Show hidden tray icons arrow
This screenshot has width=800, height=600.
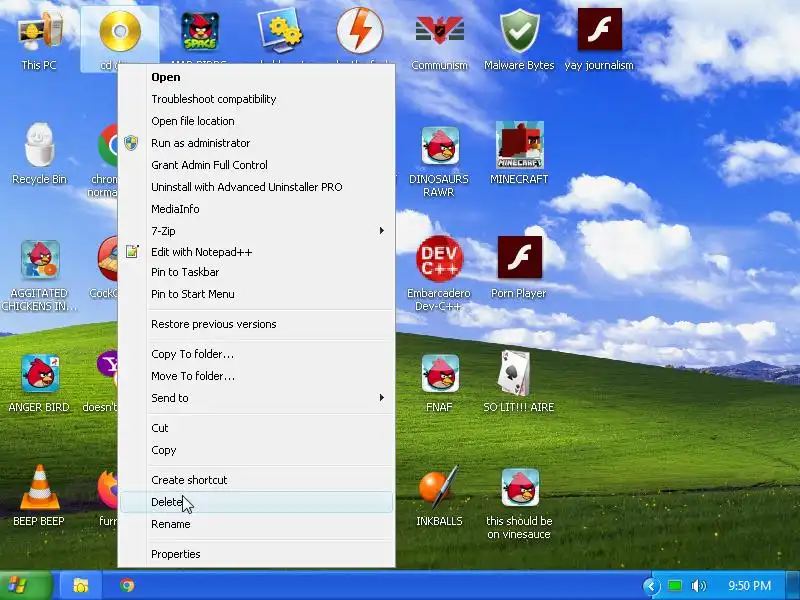(x=652, y=586)
